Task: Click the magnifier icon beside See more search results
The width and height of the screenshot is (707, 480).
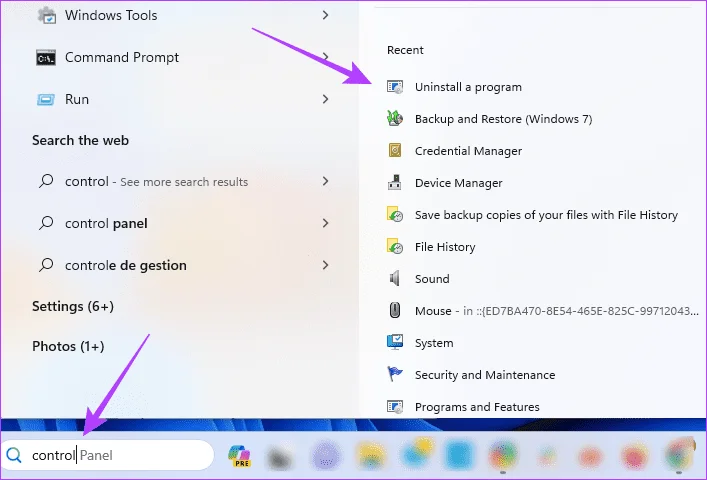Action: tap(46, 181)
